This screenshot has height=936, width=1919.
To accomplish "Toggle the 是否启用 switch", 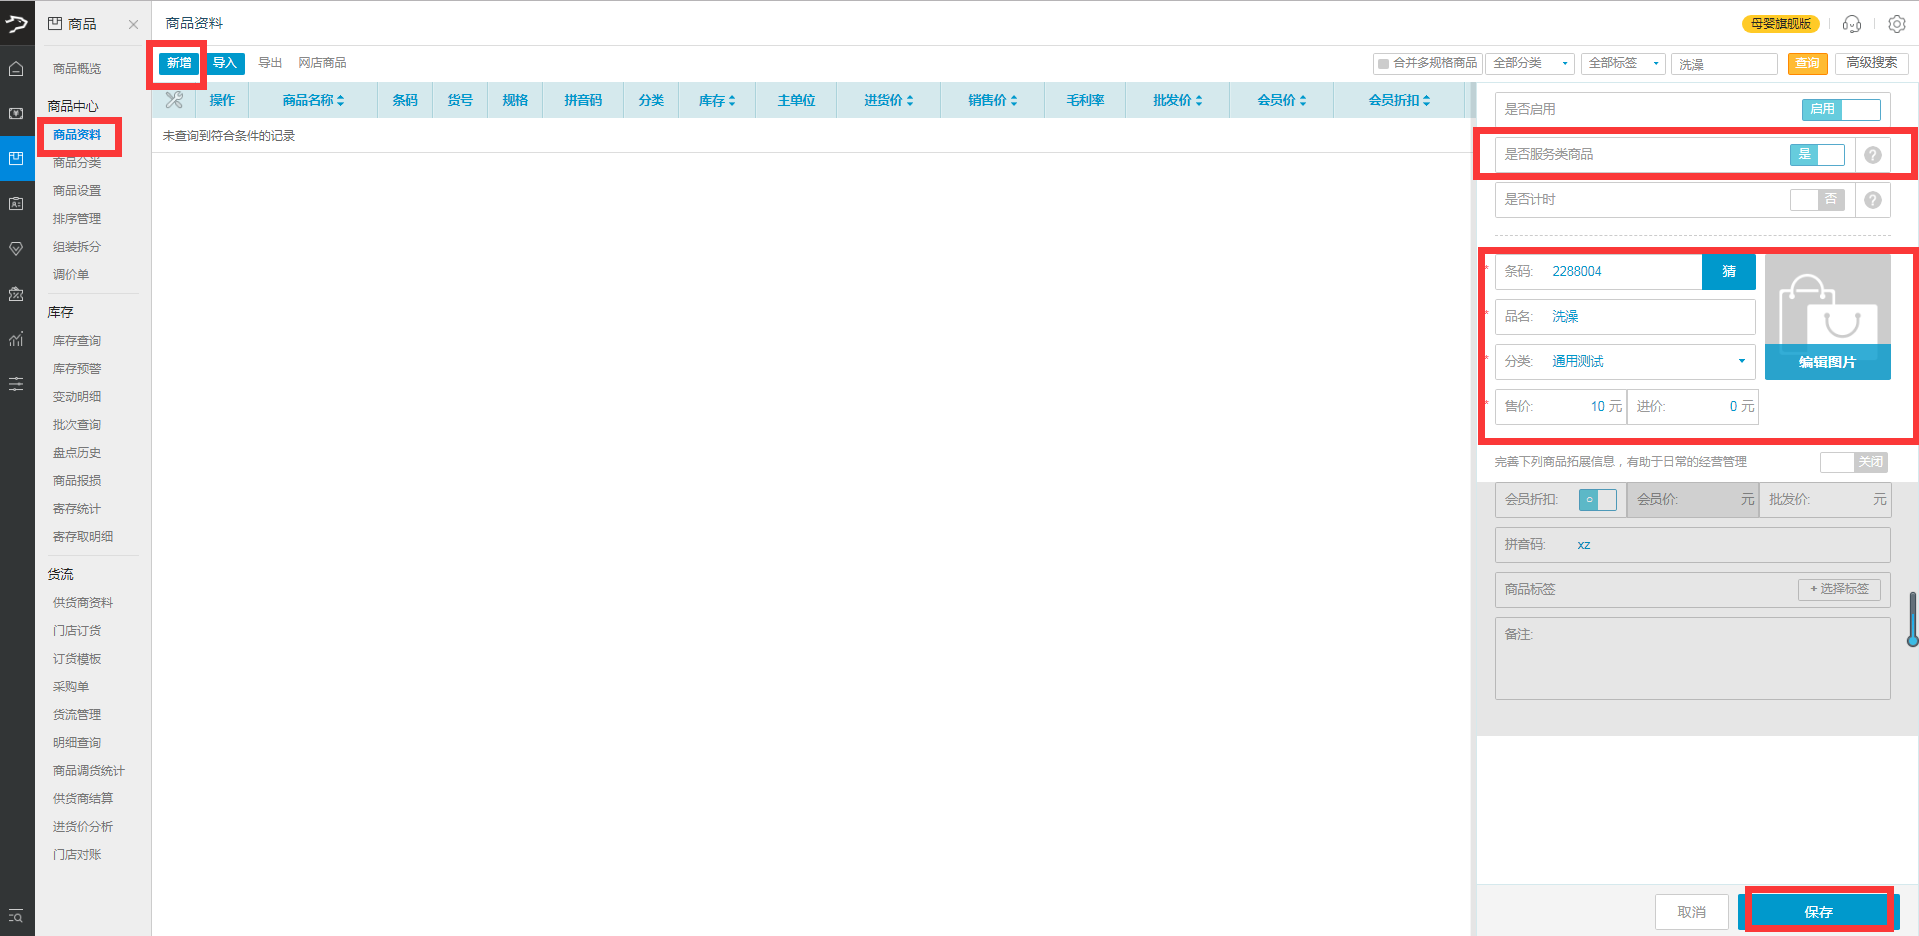I will (x=1841, y=110).
